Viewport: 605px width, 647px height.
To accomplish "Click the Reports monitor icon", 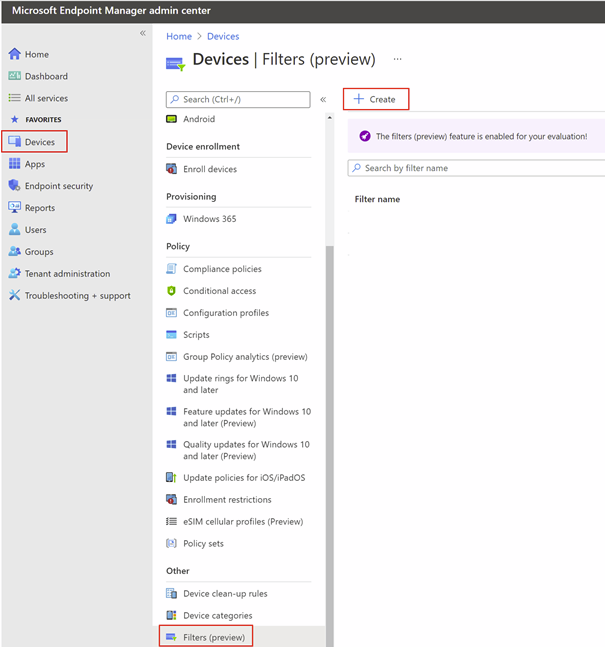I will 14,207.
